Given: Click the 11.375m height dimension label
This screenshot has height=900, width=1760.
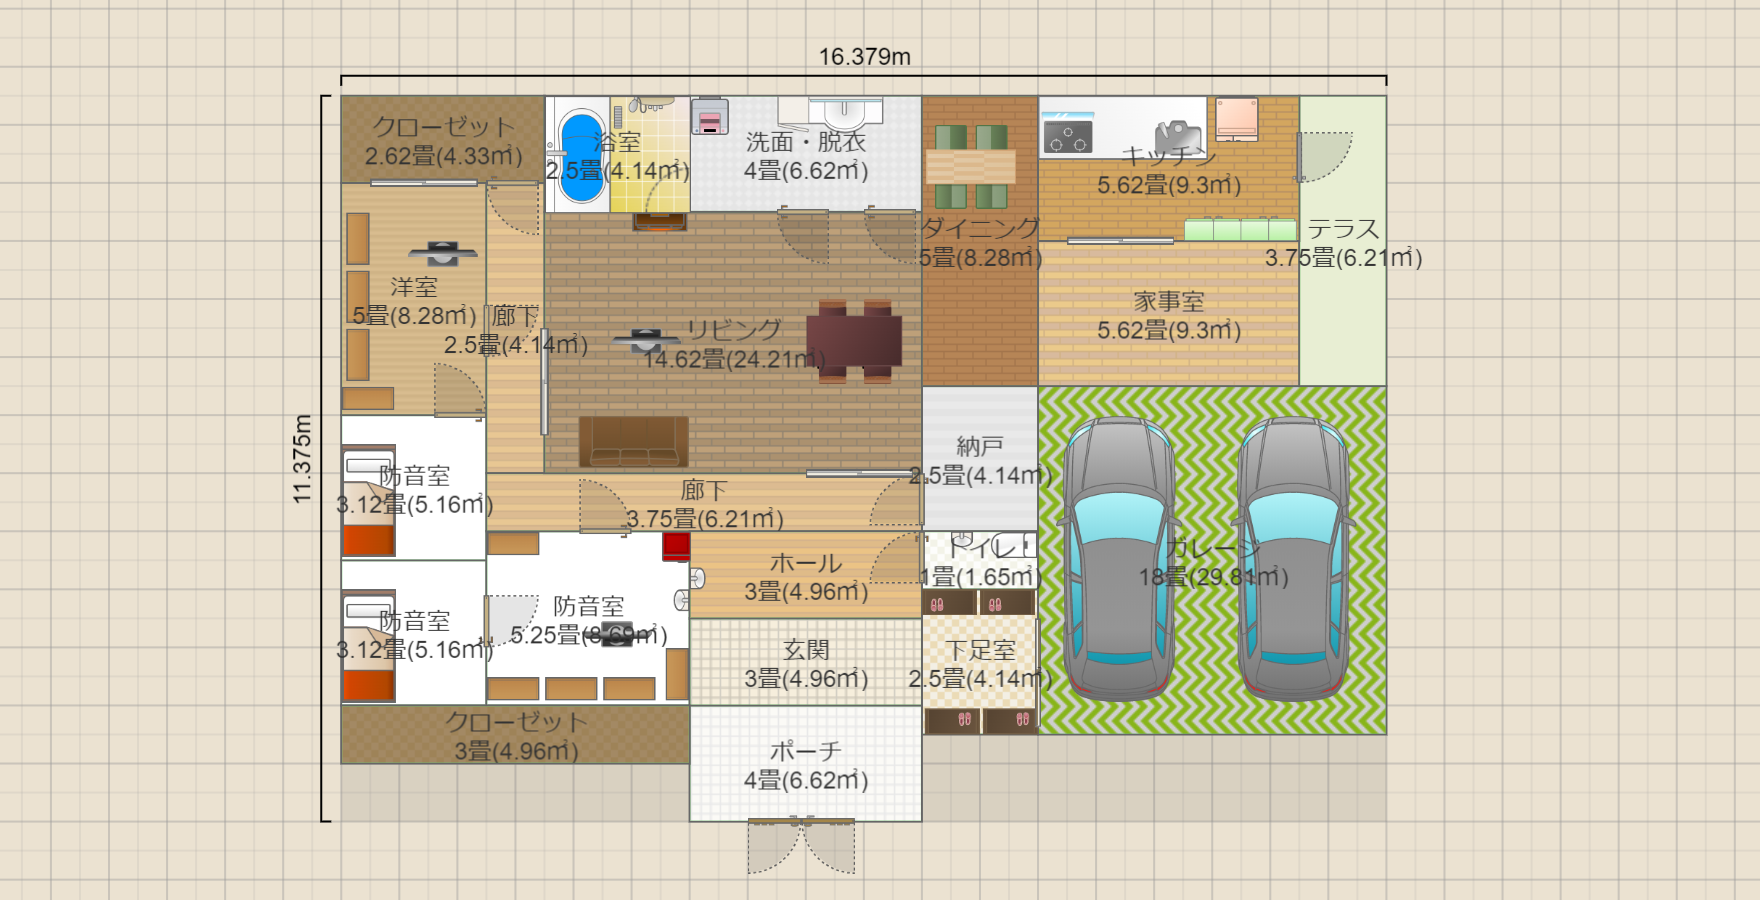Looking at the screenshot, I should (302, 459).
